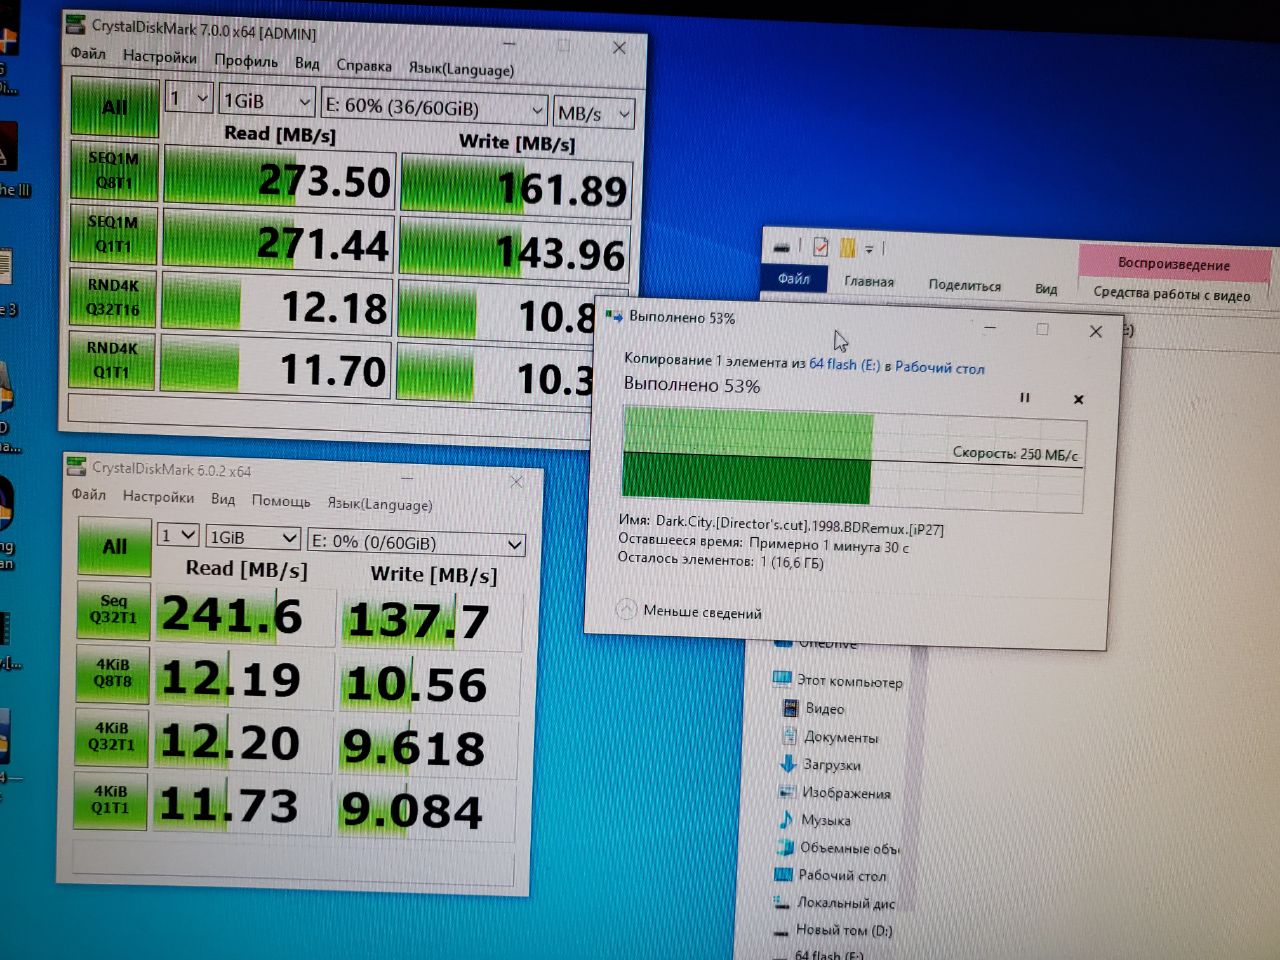Viewport: 1280px width, 960px height.
Task: Open the Профиль menu
Action: tap(246, 60)
